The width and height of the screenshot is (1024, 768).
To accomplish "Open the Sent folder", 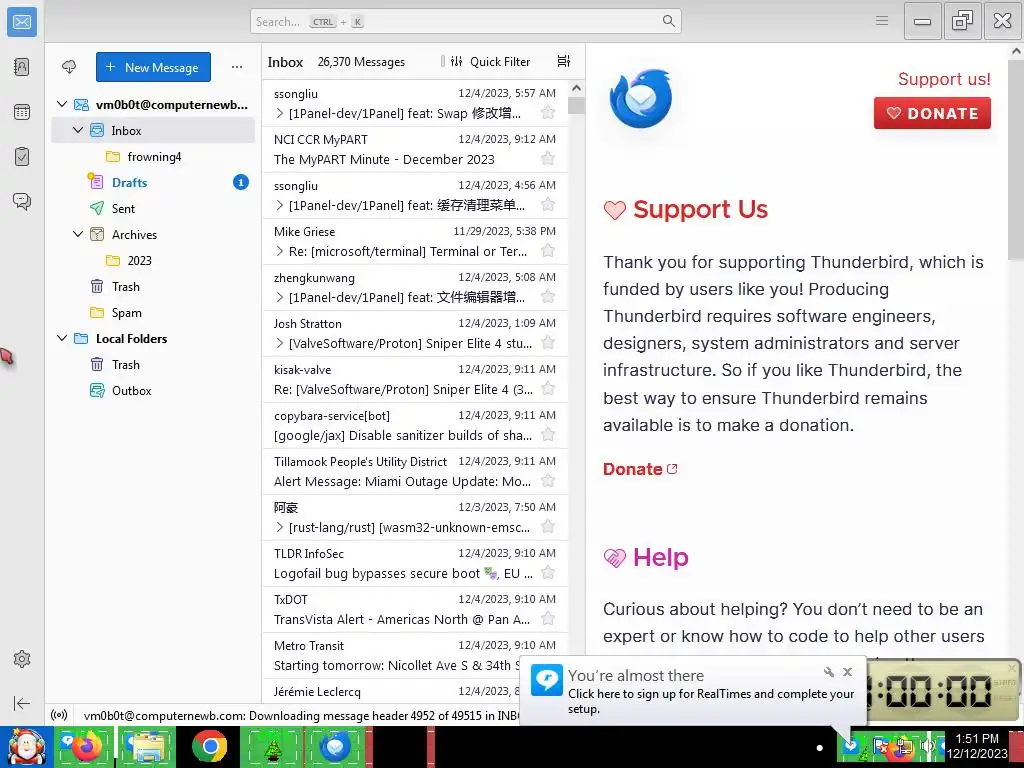I will coord(153,208).
